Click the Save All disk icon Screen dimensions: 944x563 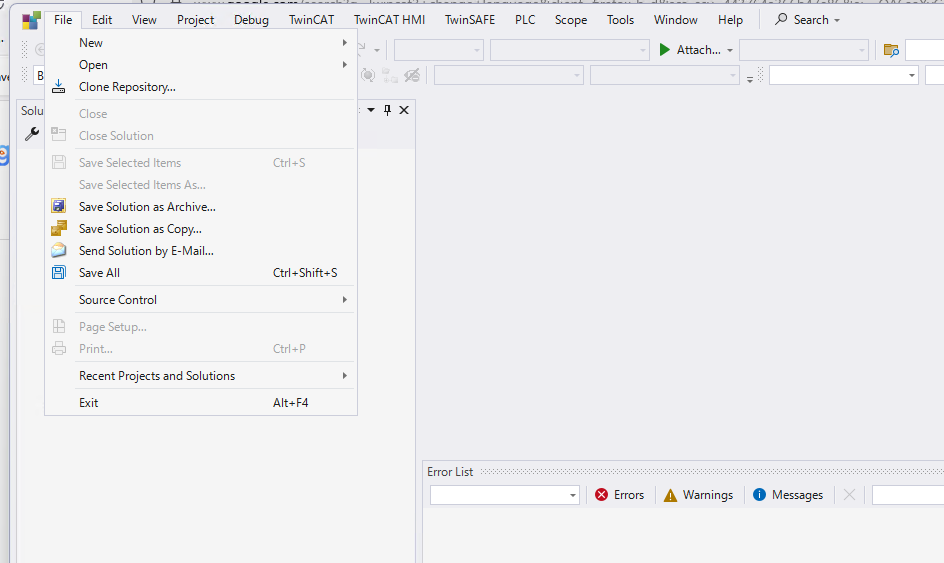(59, 273)
